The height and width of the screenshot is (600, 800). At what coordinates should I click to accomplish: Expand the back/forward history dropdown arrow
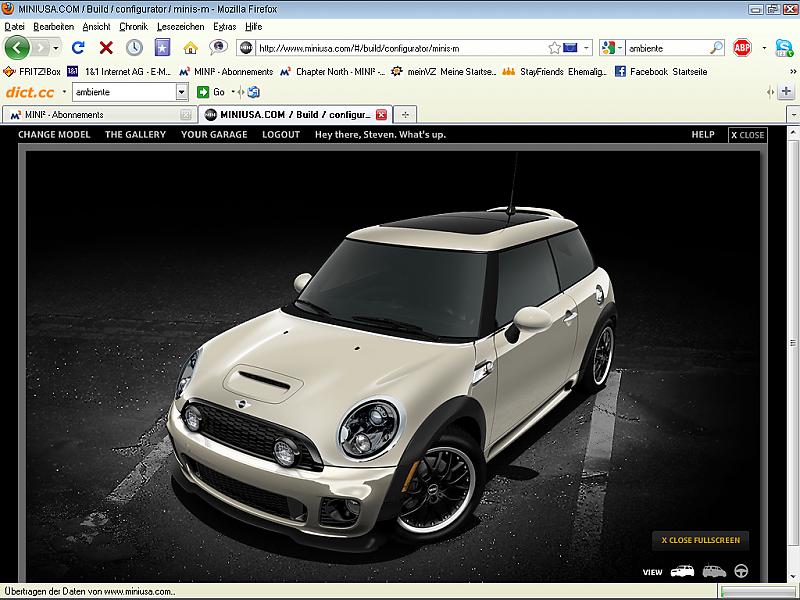click(56, 47)
